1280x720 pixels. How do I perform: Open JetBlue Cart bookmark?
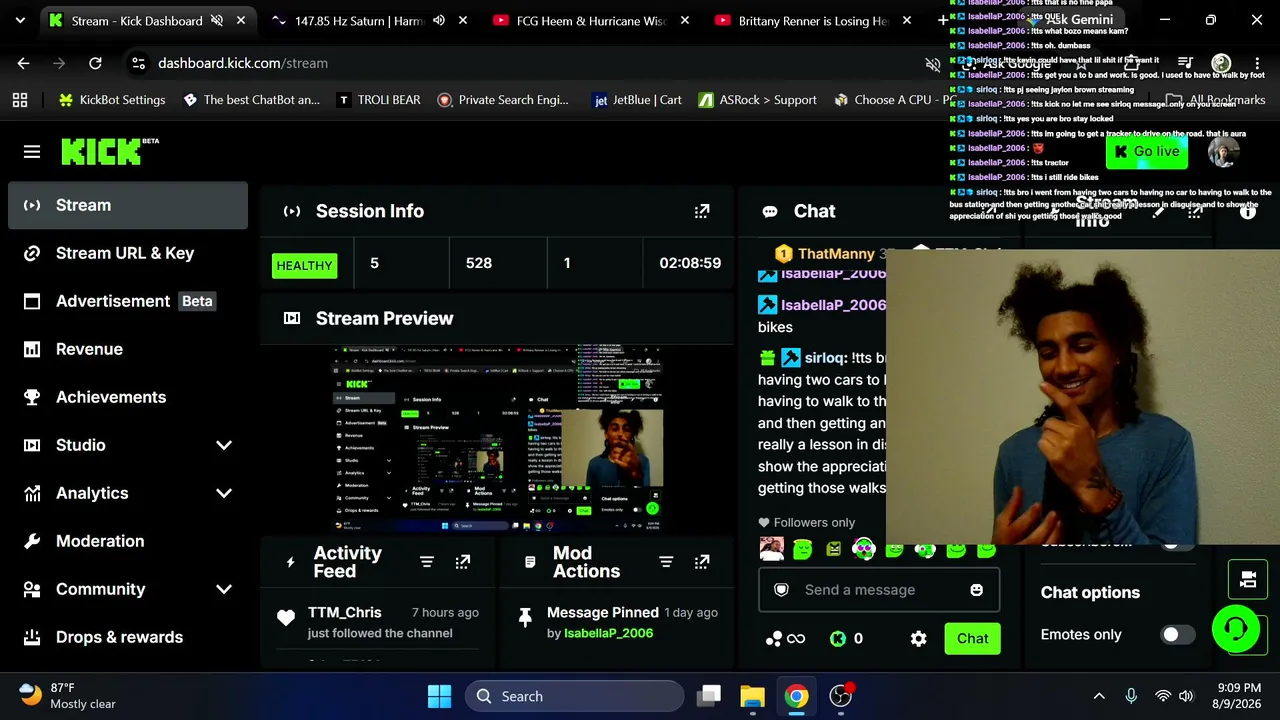coord(638,100)
